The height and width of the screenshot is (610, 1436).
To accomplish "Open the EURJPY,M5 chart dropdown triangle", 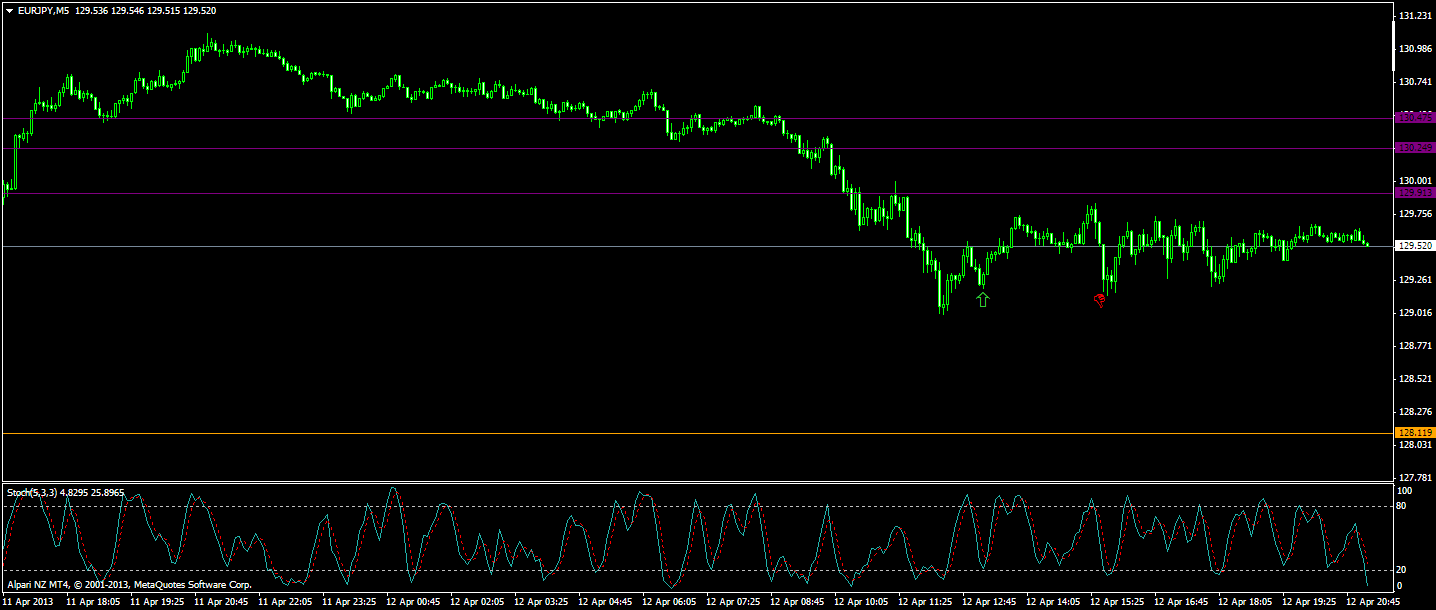I will coord(9,10).
